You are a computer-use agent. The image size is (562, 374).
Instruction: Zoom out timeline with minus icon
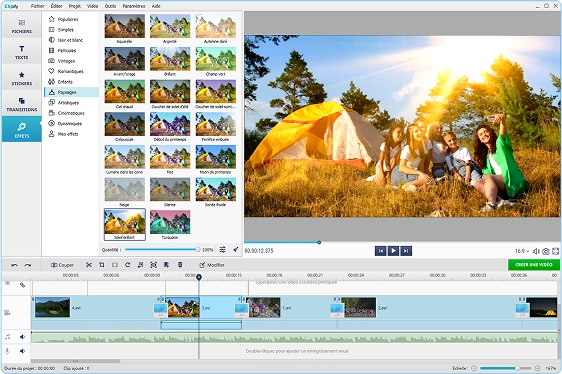(474, 368)
